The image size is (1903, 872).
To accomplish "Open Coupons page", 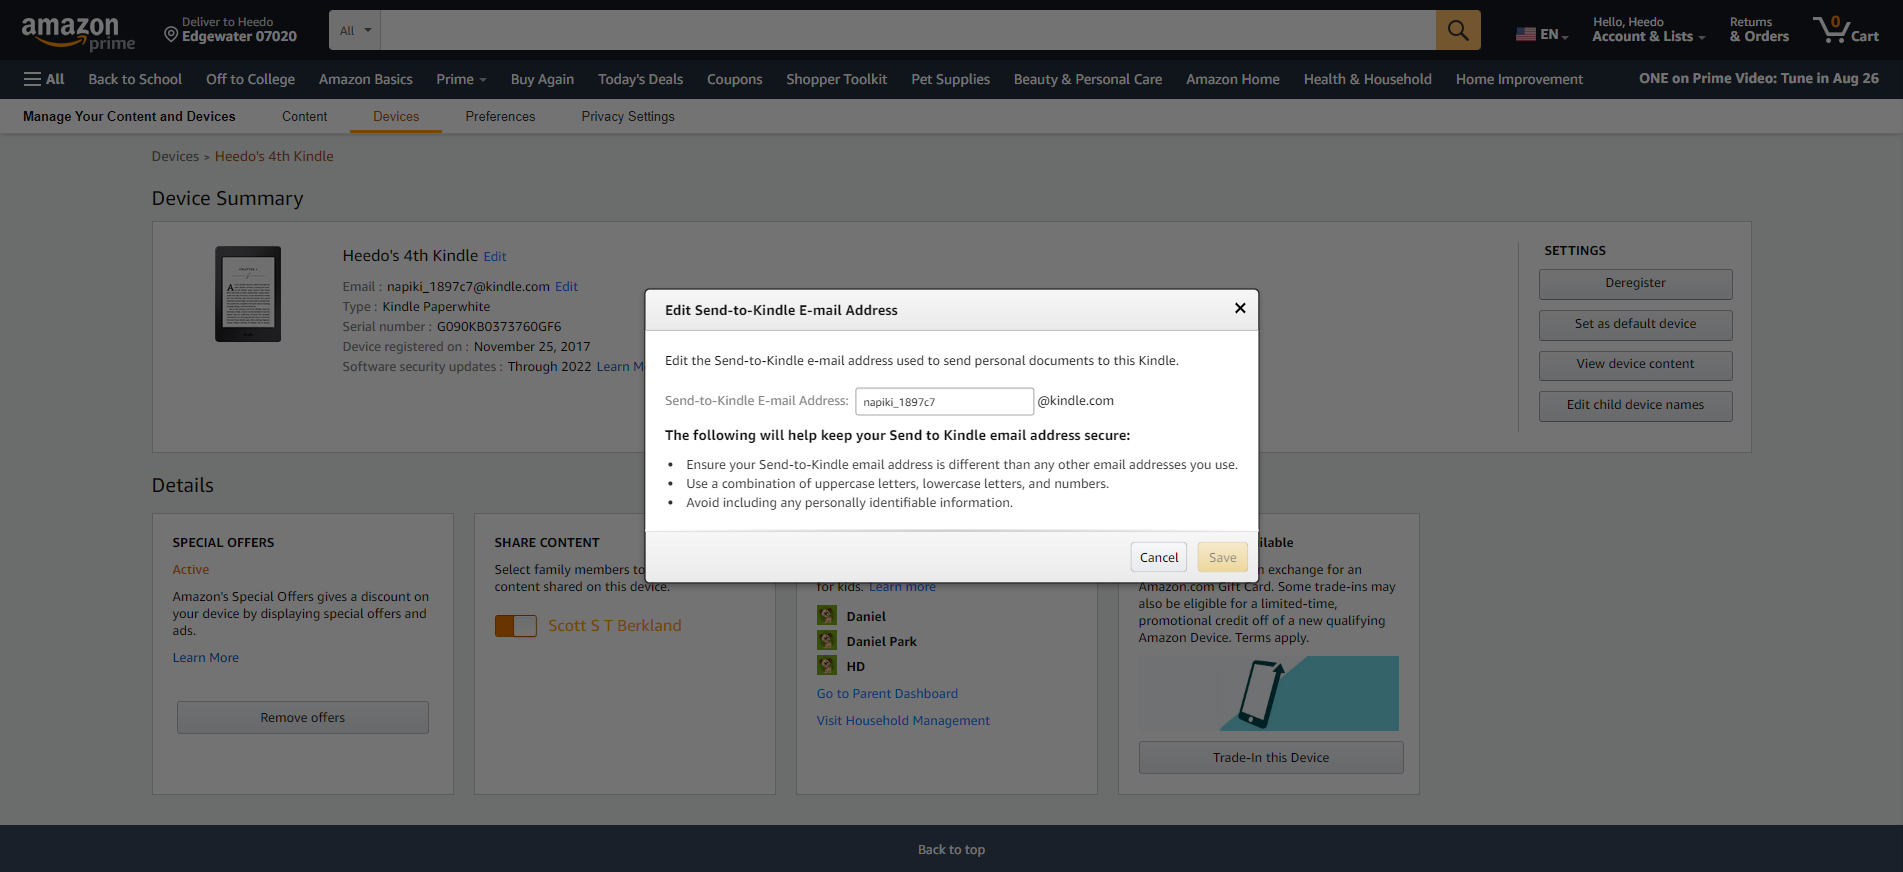I will pyautogui.click(x=735, y=79).
